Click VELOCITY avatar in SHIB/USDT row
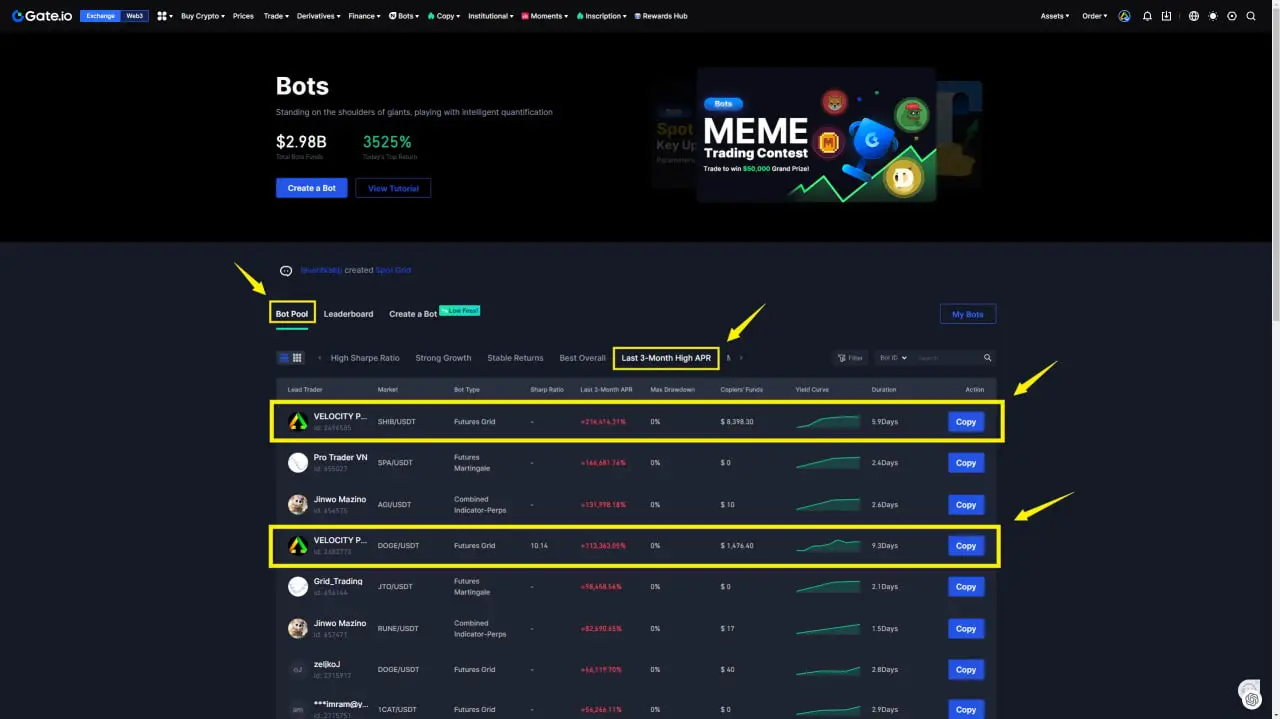This screenshot has height=719, width=1280. point(298,421)
